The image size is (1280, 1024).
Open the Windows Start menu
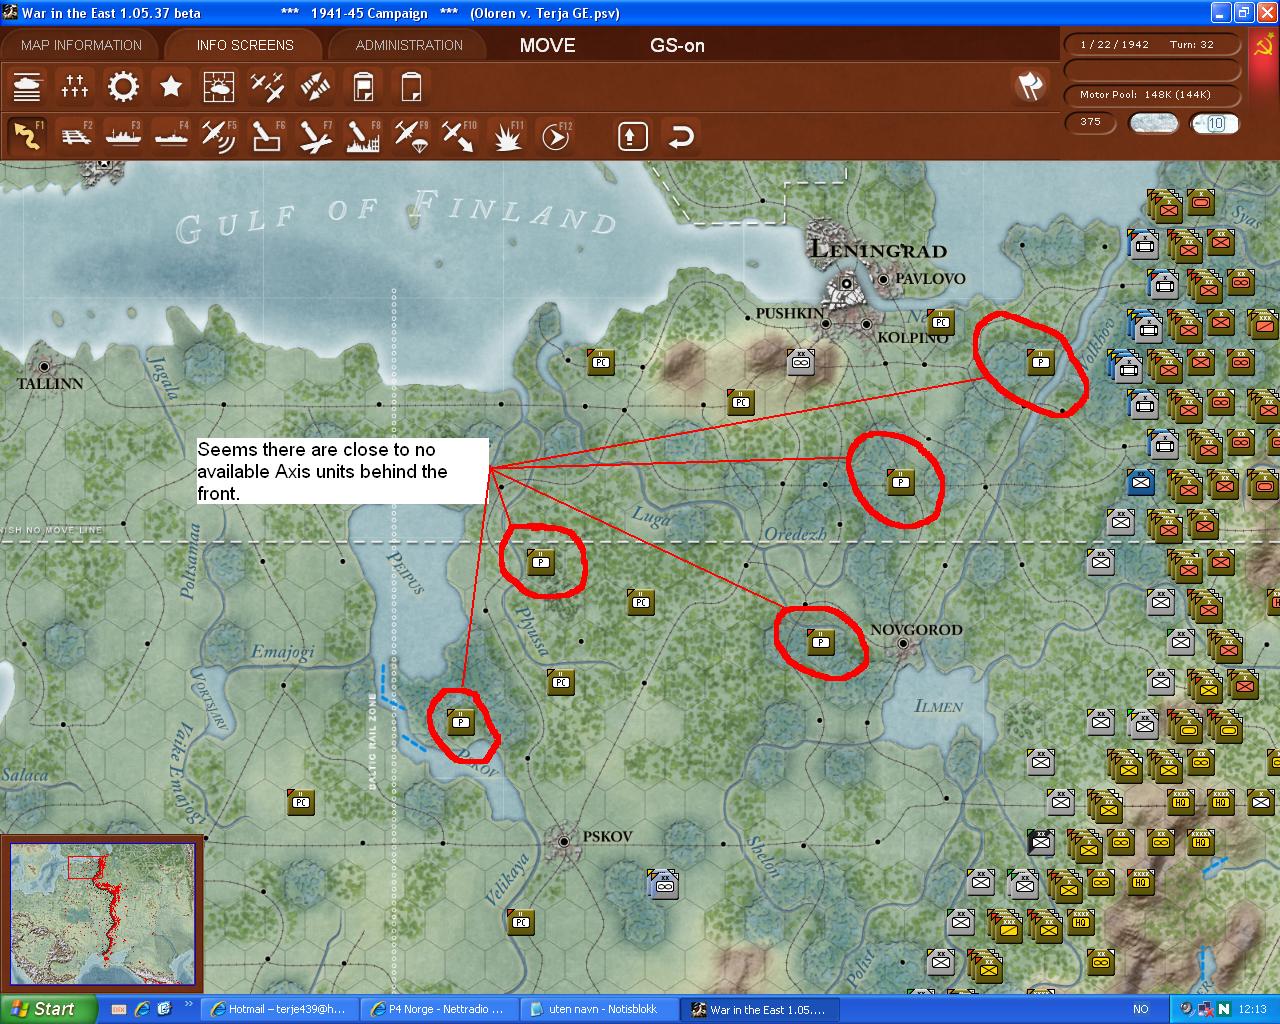tap(49, 1009)
